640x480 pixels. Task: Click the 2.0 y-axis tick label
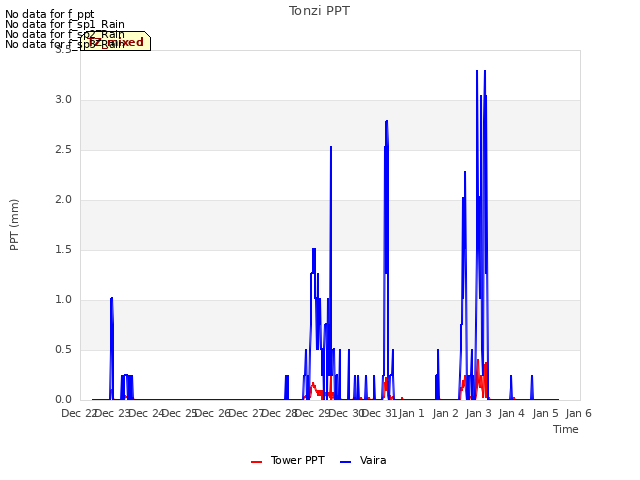(64, 200)
